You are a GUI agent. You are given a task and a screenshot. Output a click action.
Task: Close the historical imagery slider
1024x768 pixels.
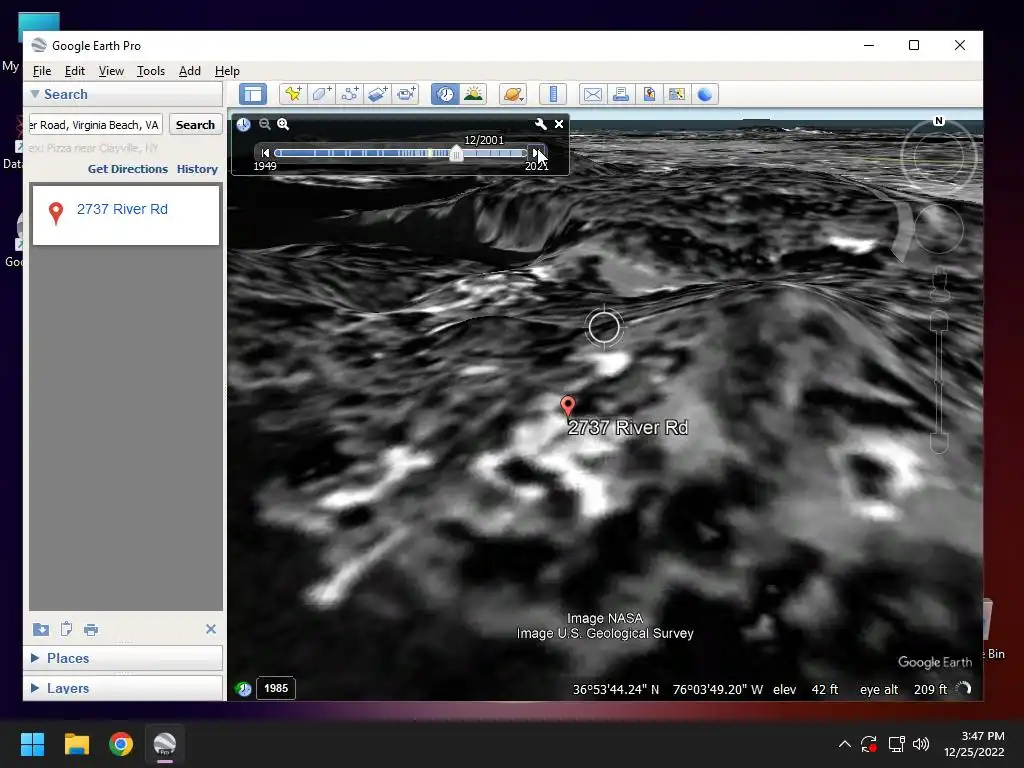pyautogui.click(x=559, y=124)
